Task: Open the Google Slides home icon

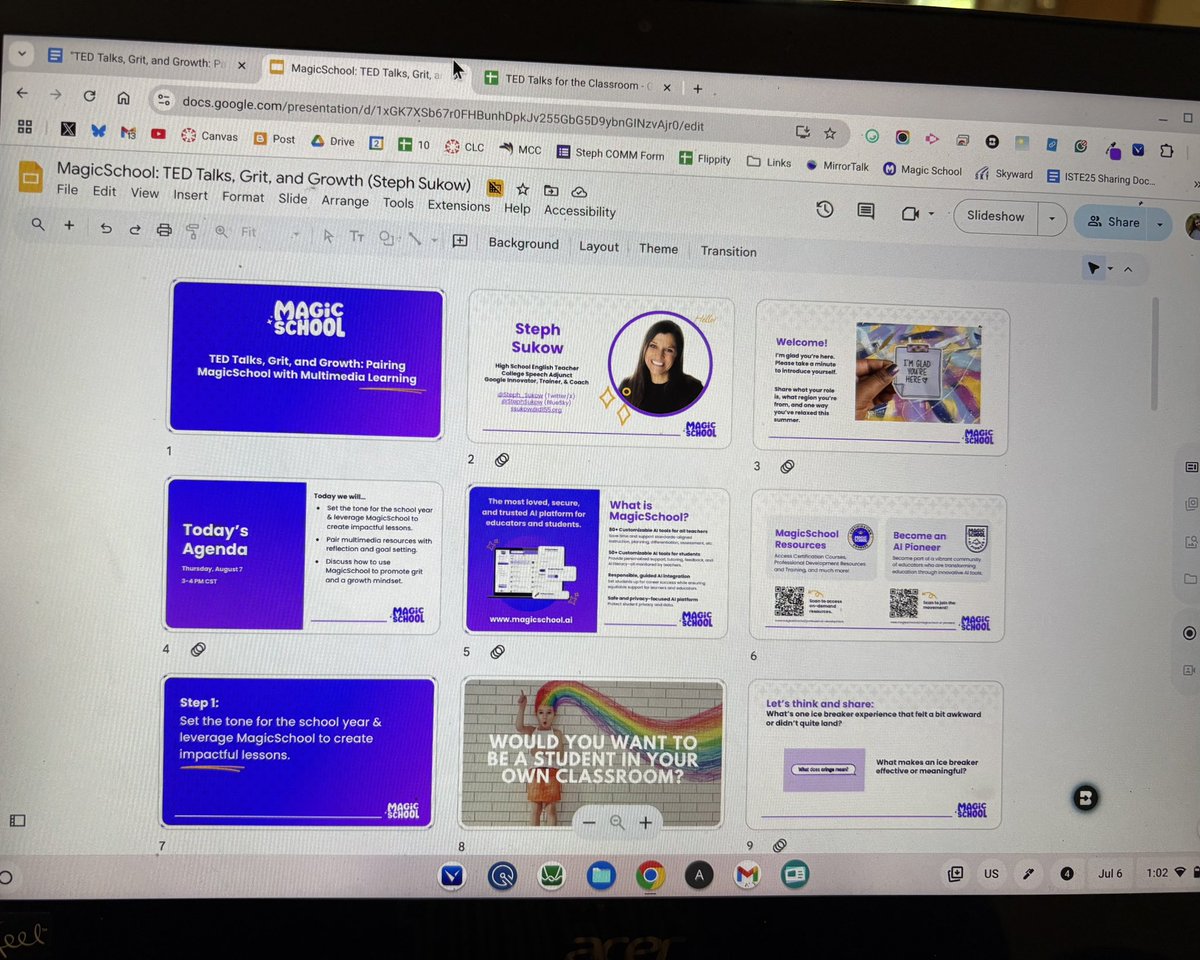Action: tap(29, 178)
